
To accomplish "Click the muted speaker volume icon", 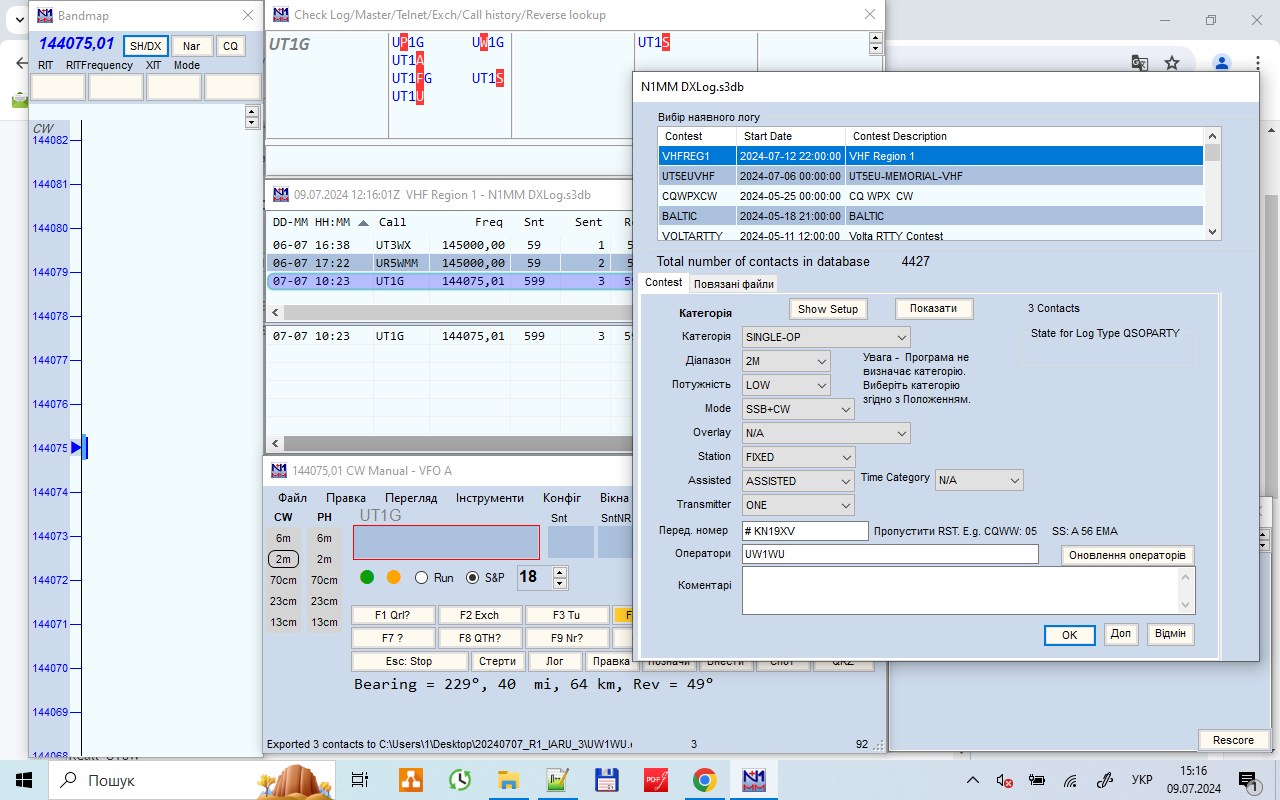I will pyautogui.click(x=1005, y=780).
